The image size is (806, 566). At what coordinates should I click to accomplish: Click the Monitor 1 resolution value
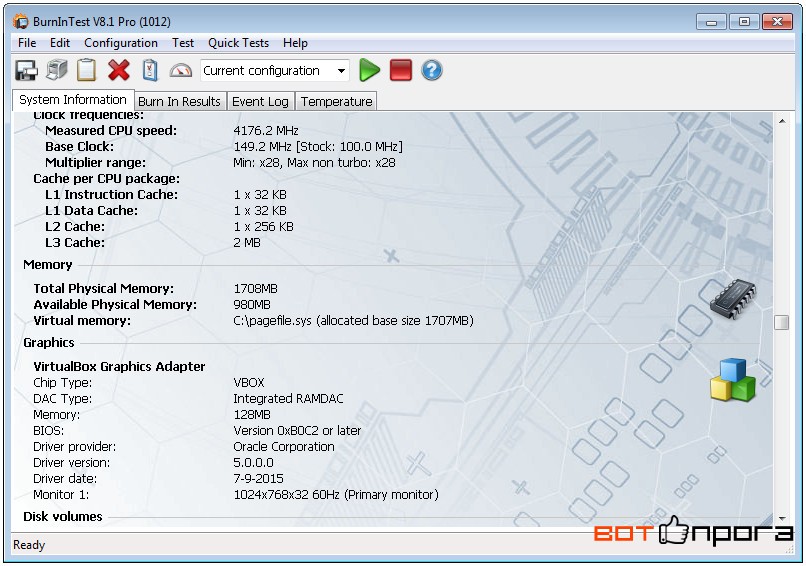click(336, 494)
